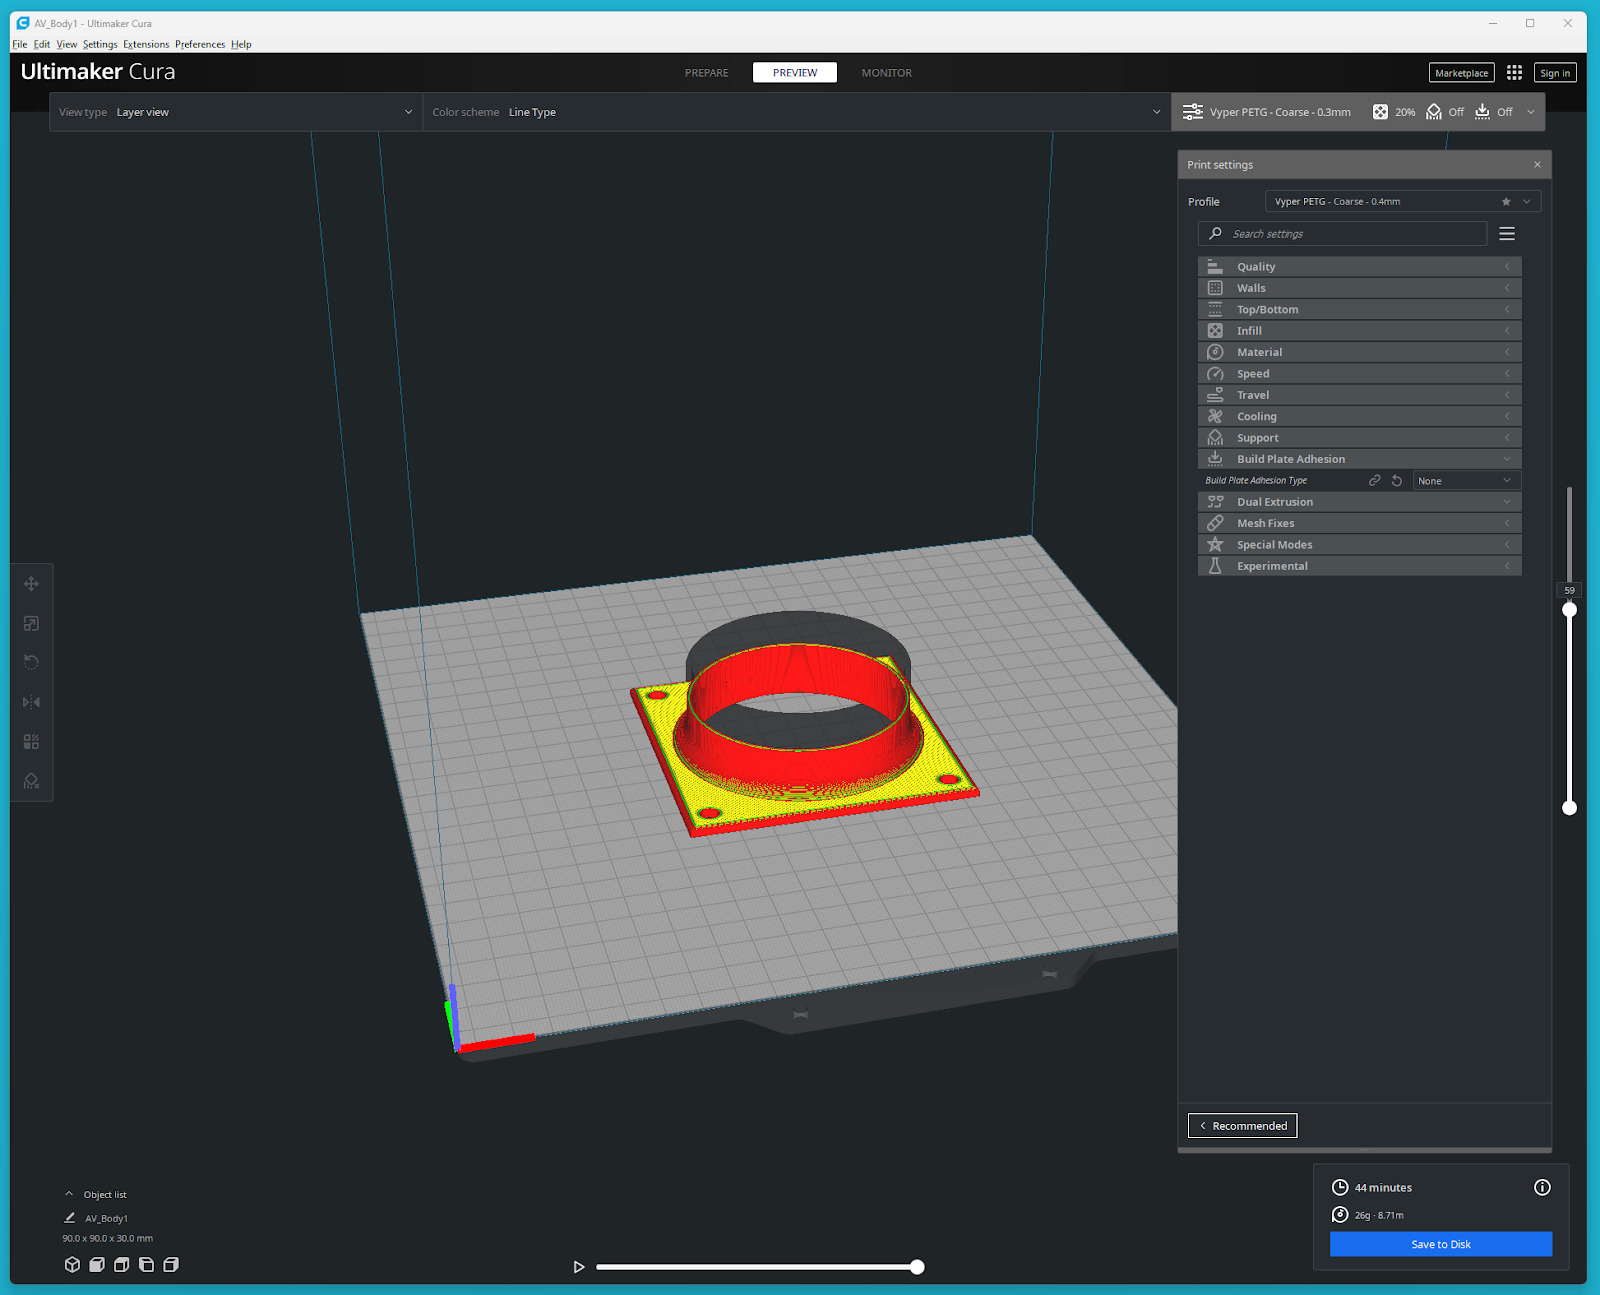Expand the Experimental category
This screenshot has height=1295, width=1600.
point(1359,566)
